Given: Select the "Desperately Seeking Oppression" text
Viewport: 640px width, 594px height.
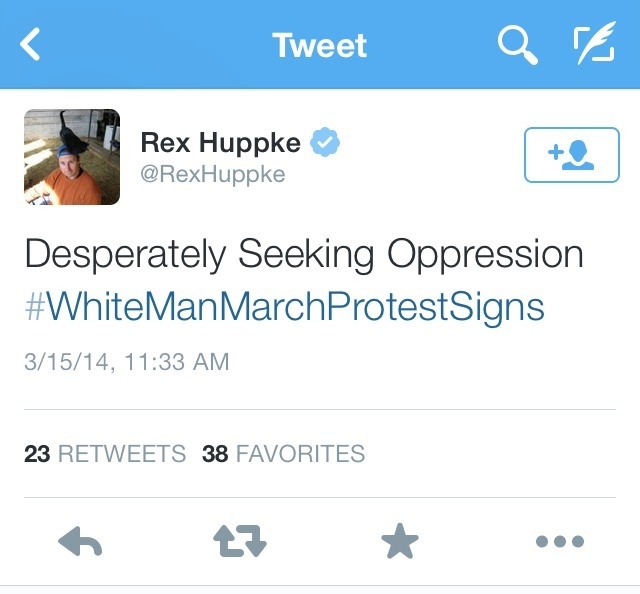Looking at the screenshot, I should [303, 254].
